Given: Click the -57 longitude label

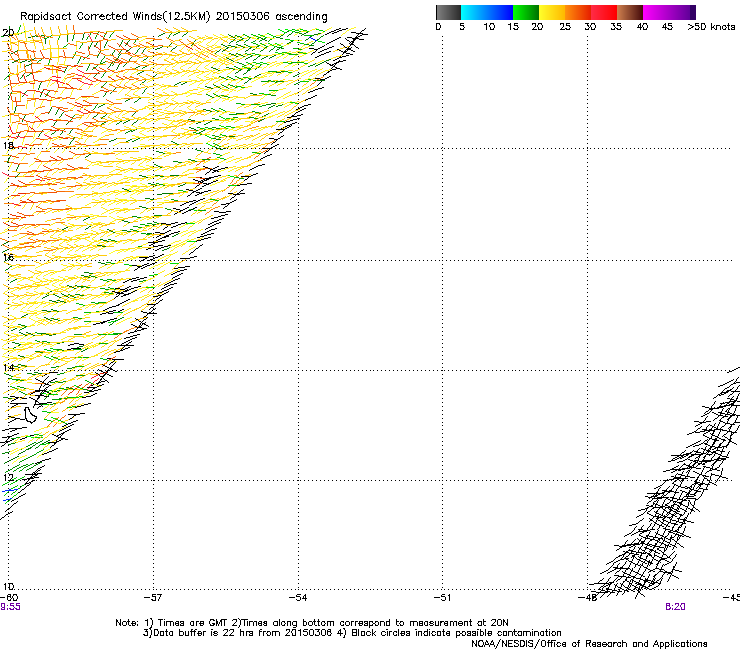Looking at the screenshot, I should (x=152, y=598).
